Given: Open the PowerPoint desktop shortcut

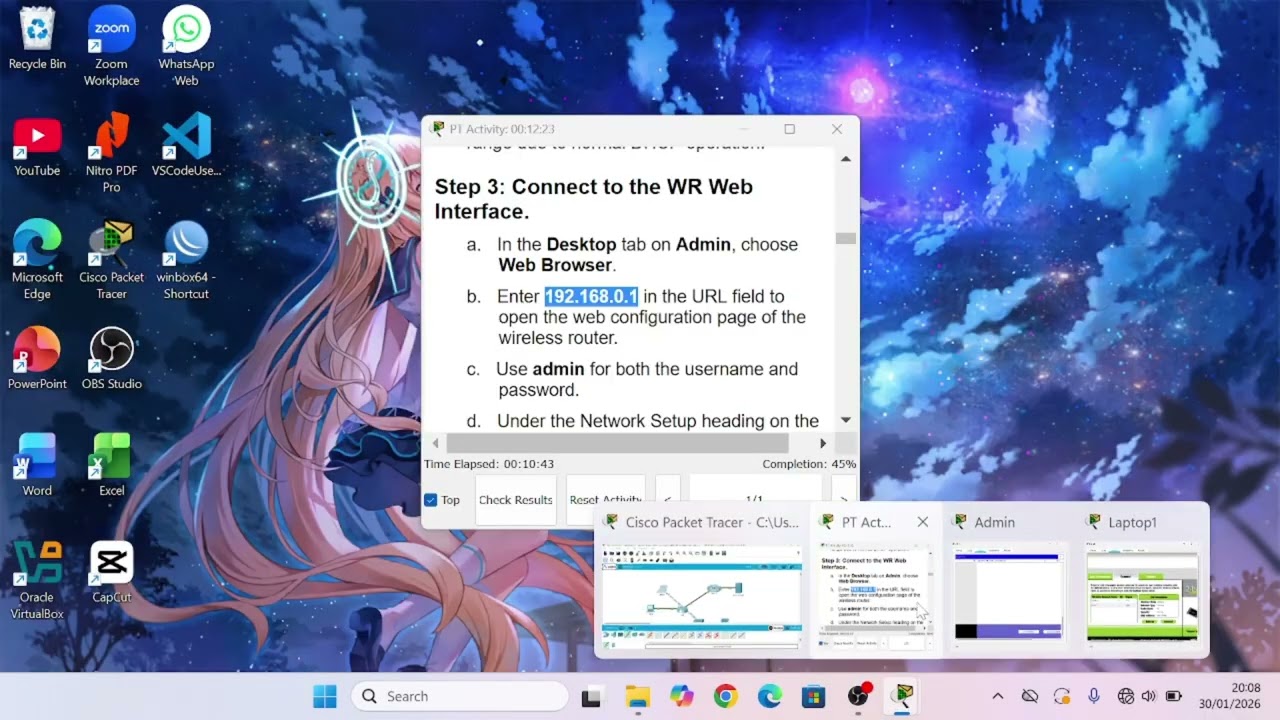Looking at the screenshot, I should point(37,358).
